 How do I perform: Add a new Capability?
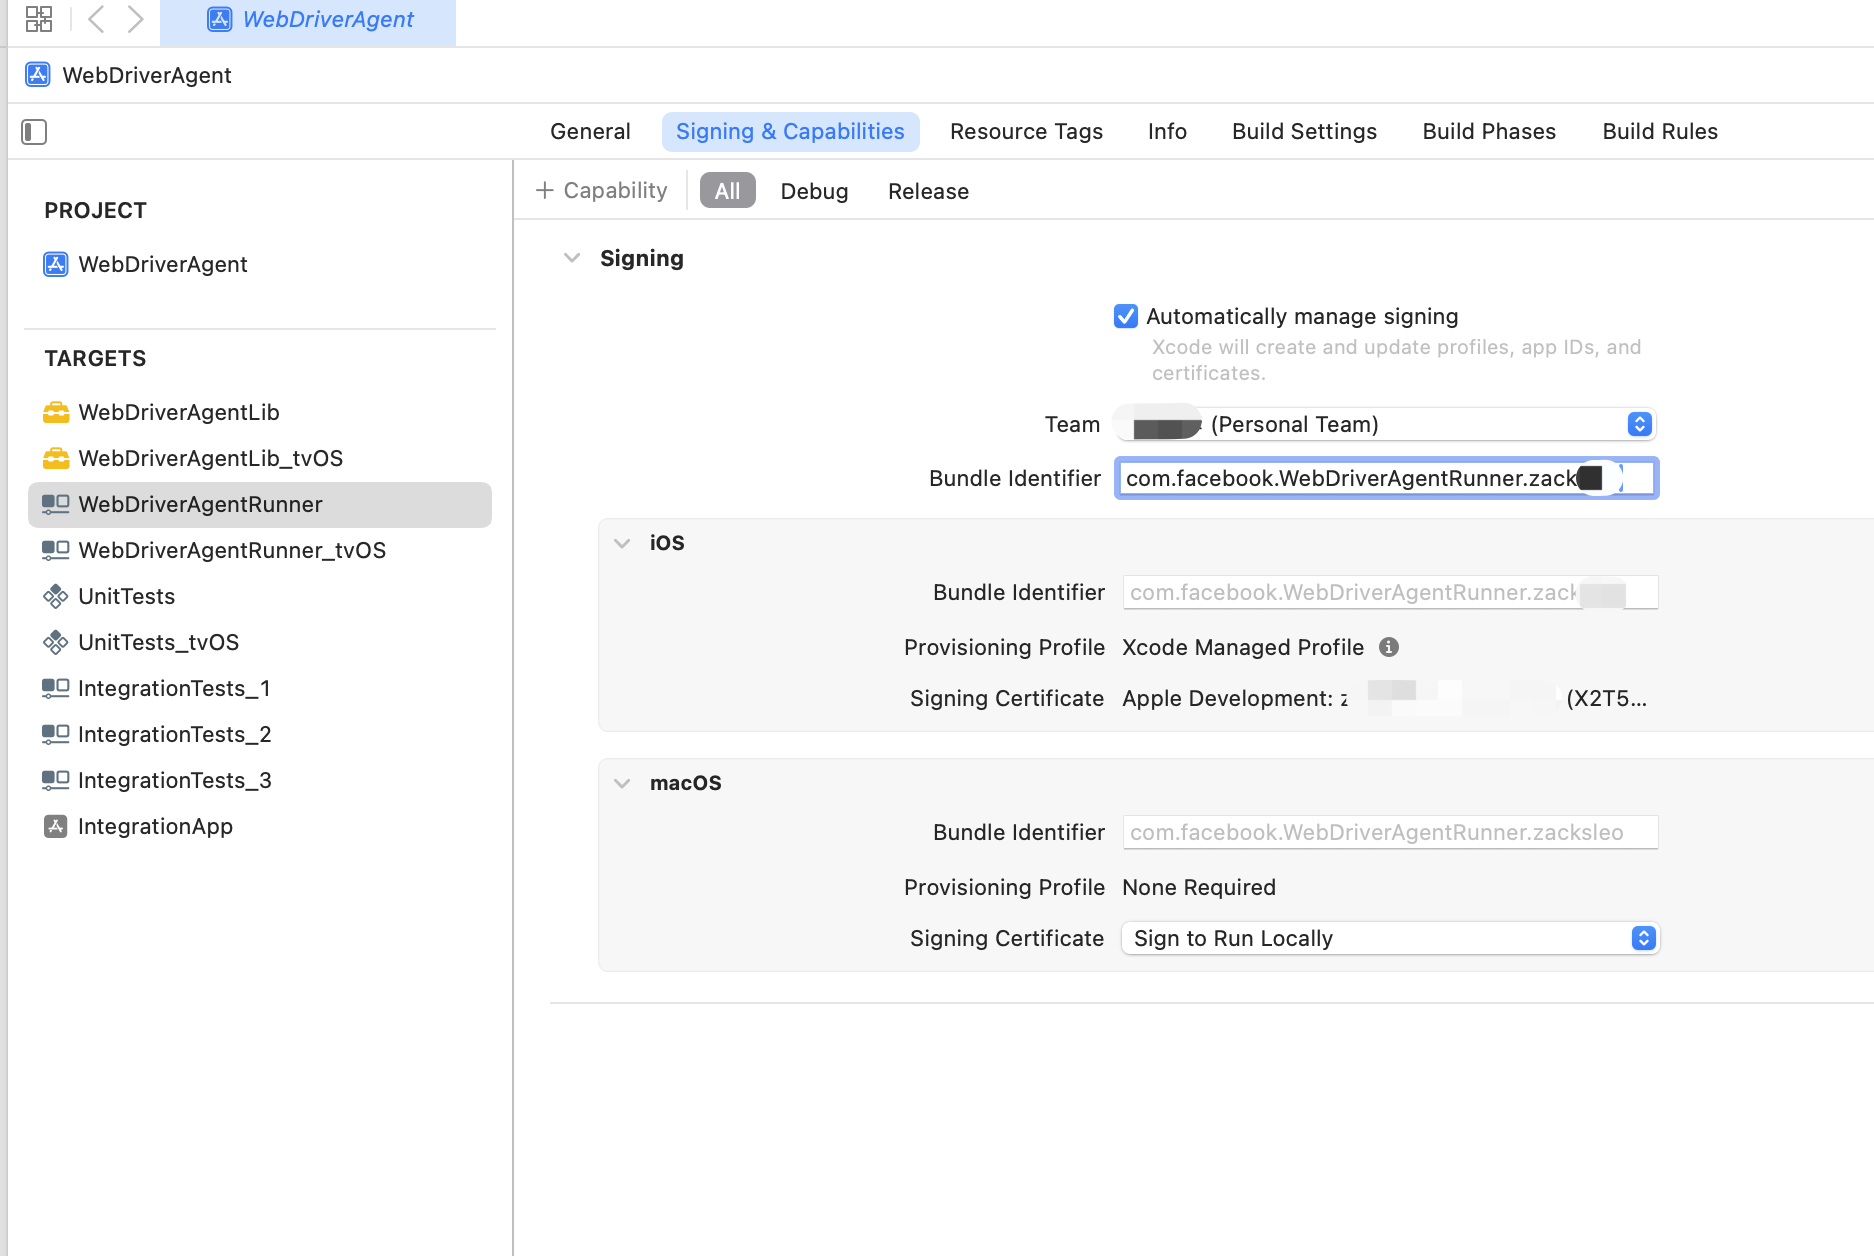[x=601, y=190]
